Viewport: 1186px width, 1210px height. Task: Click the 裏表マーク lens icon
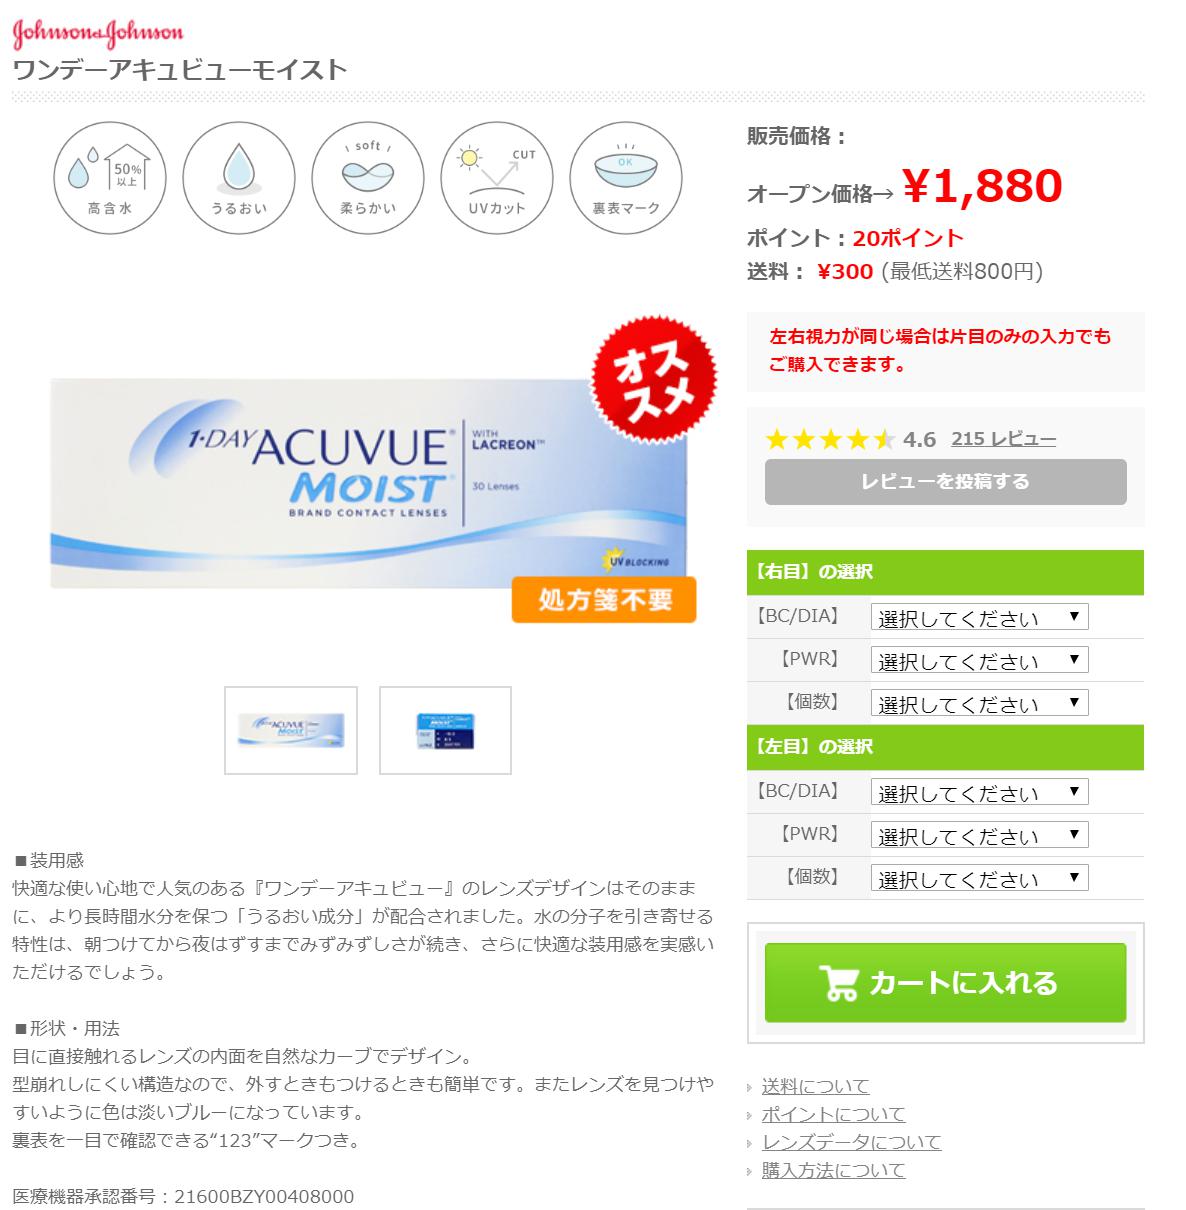pyautogui.click(x=626, y=179)
